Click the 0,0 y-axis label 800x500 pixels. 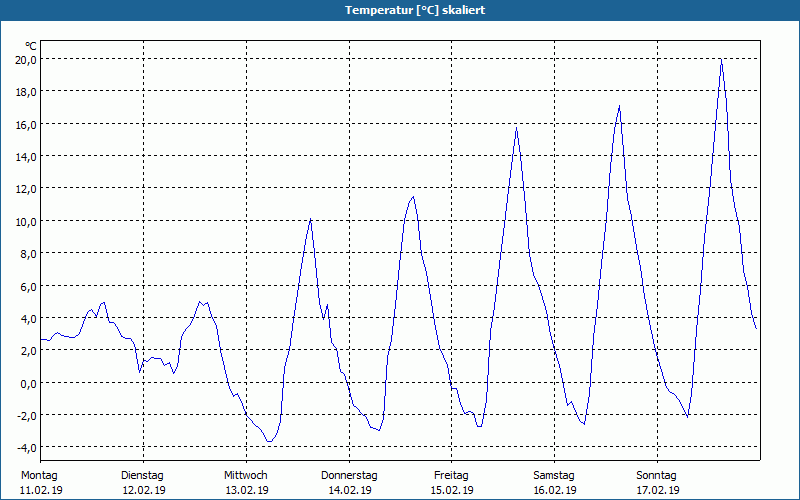29,384
